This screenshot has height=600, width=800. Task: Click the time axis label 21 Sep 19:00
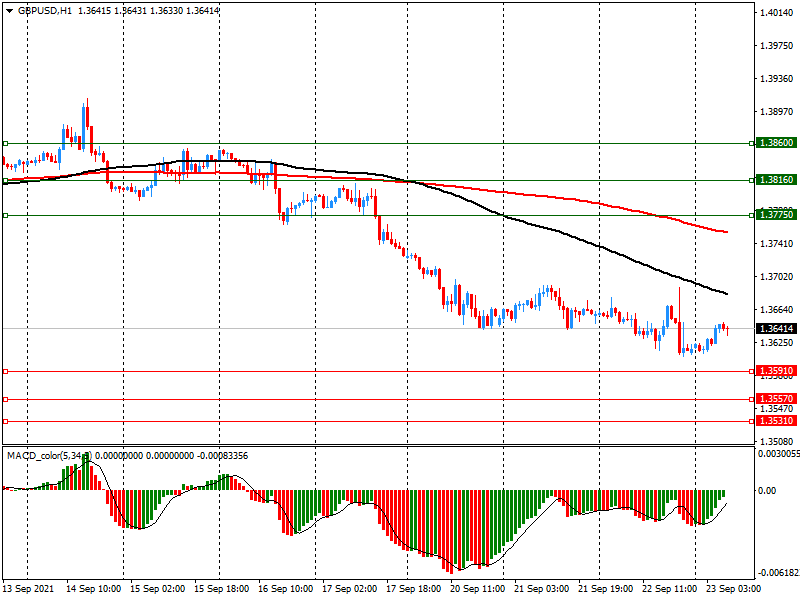click(606, 589)
